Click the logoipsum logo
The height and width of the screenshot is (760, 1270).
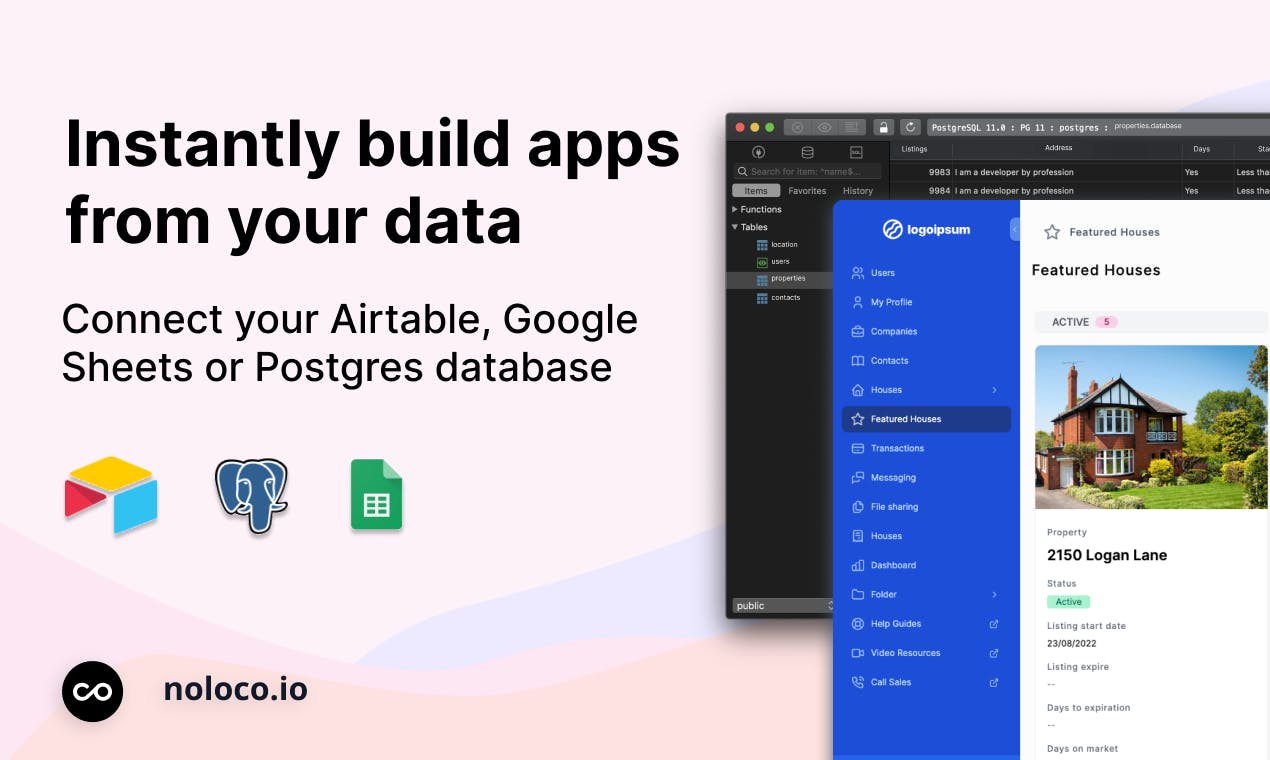pyautogui.click(x=926, y=230)
